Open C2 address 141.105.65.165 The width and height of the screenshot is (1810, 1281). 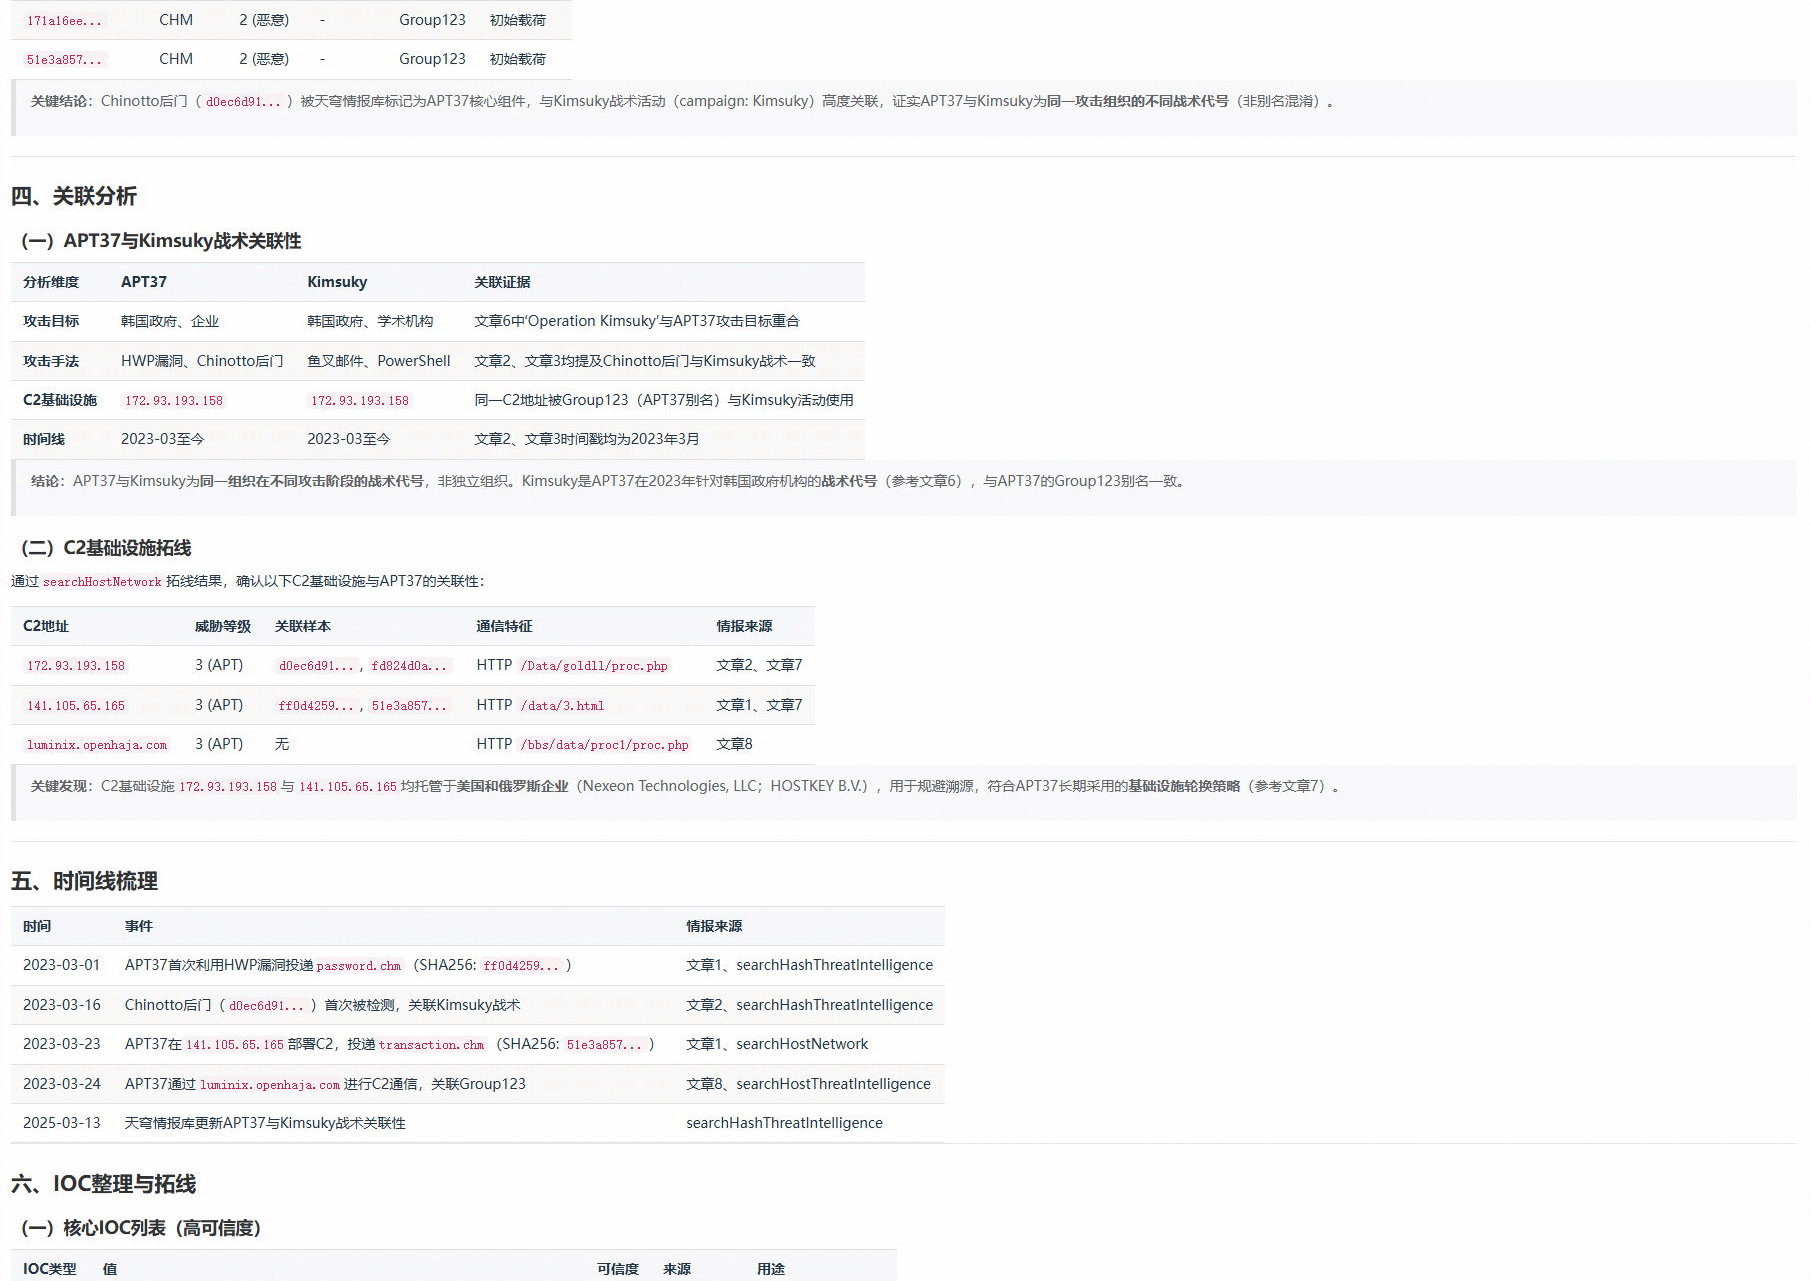coord(76,705)
